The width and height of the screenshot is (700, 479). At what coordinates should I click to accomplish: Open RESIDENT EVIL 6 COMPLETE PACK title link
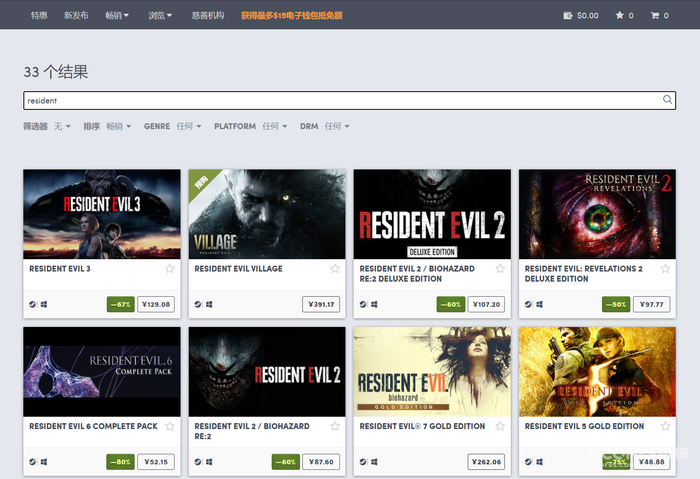click(x=93, y=426)
